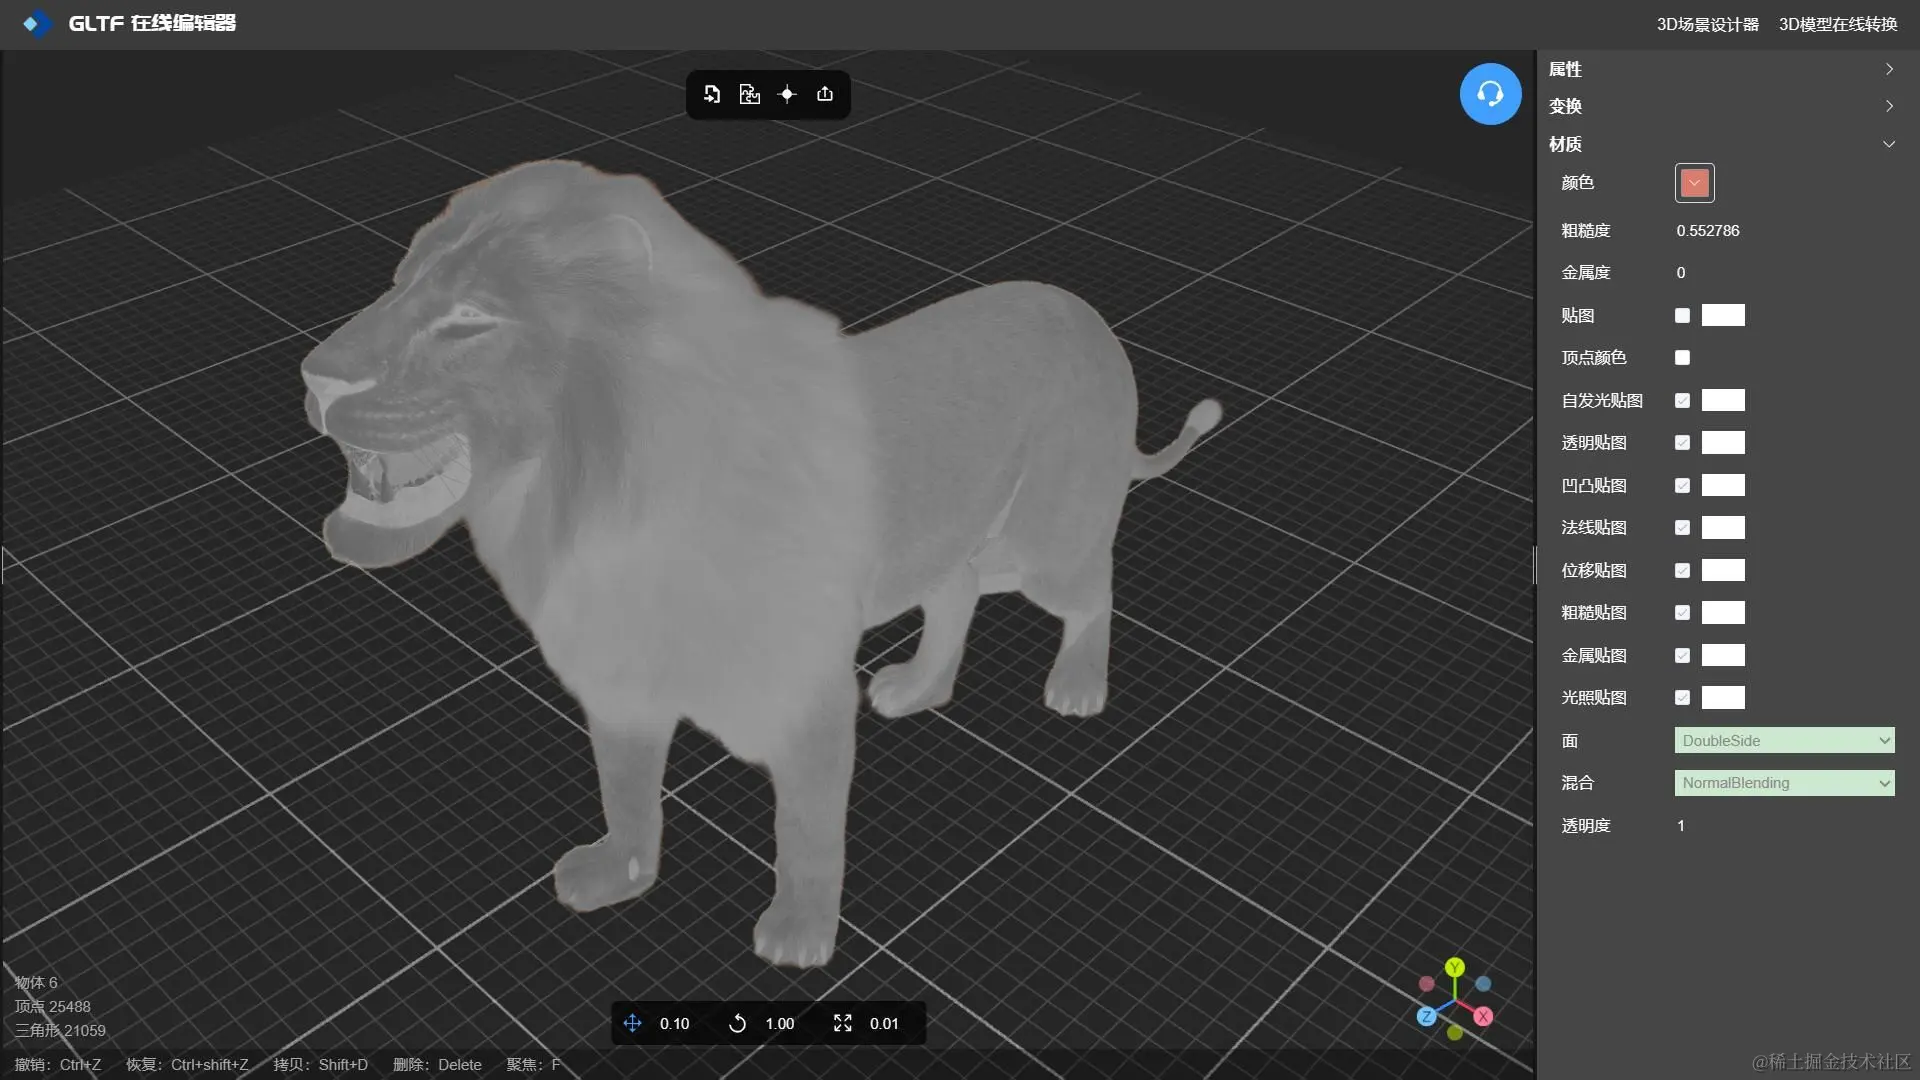The image size is (1920, 1080).
Task: Click the 粗糙度 value field
Action: point(1708,231)
